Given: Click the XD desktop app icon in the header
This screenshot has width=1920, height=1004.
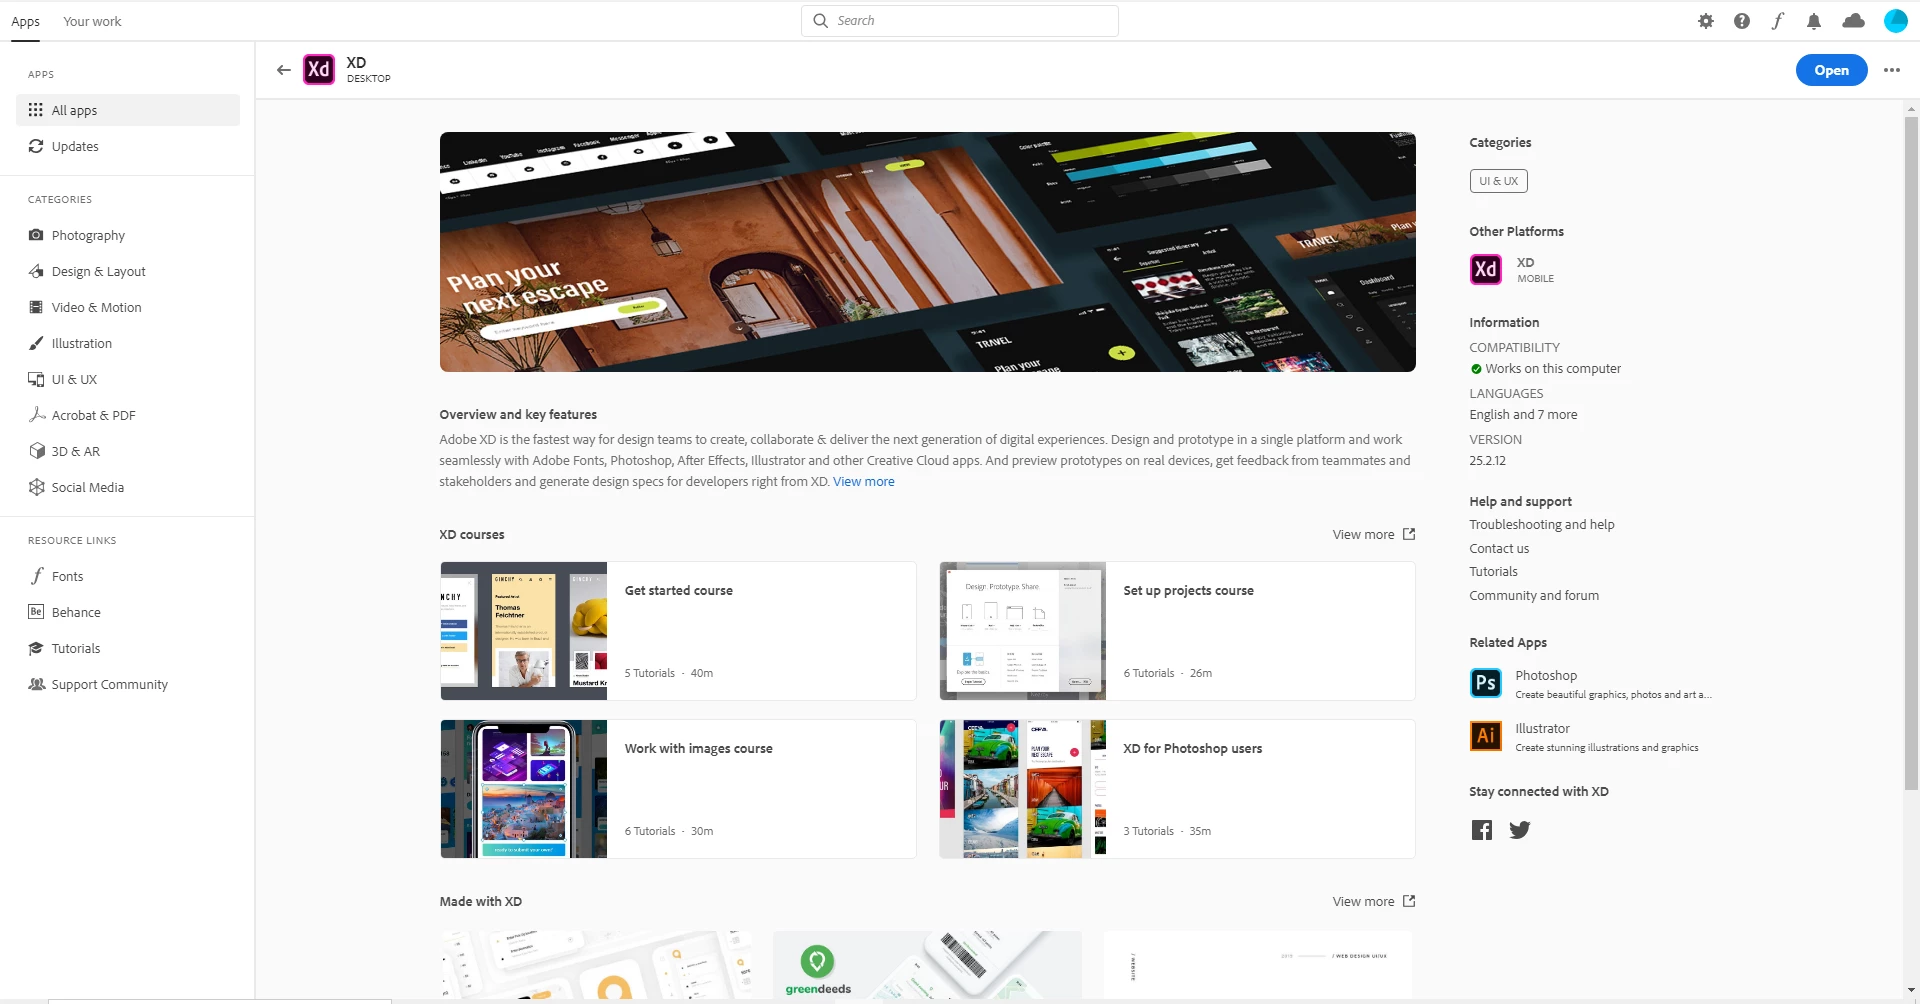Looking at the screenshot, I should pos(319,69).
